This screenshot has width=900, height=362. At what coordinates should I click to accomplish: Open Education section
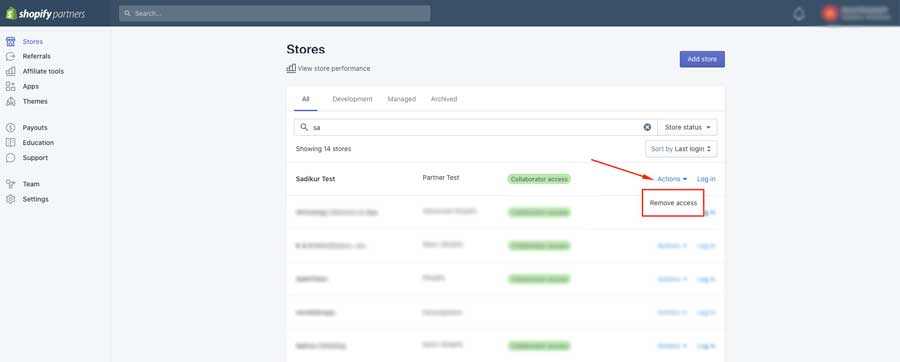coord(38,143)
